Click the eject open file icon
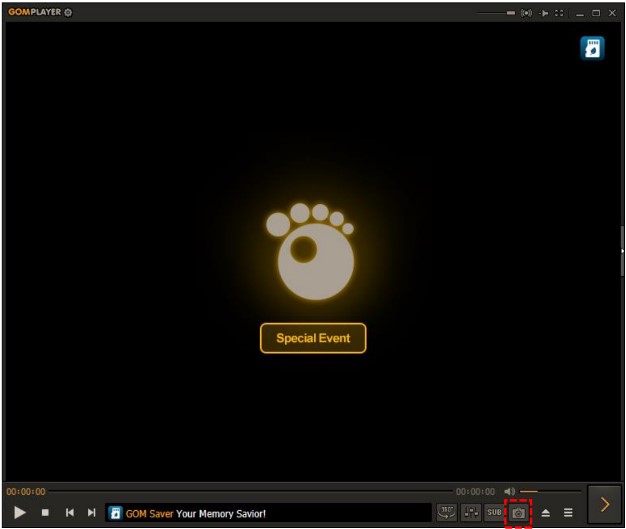 tap(546, 512)
